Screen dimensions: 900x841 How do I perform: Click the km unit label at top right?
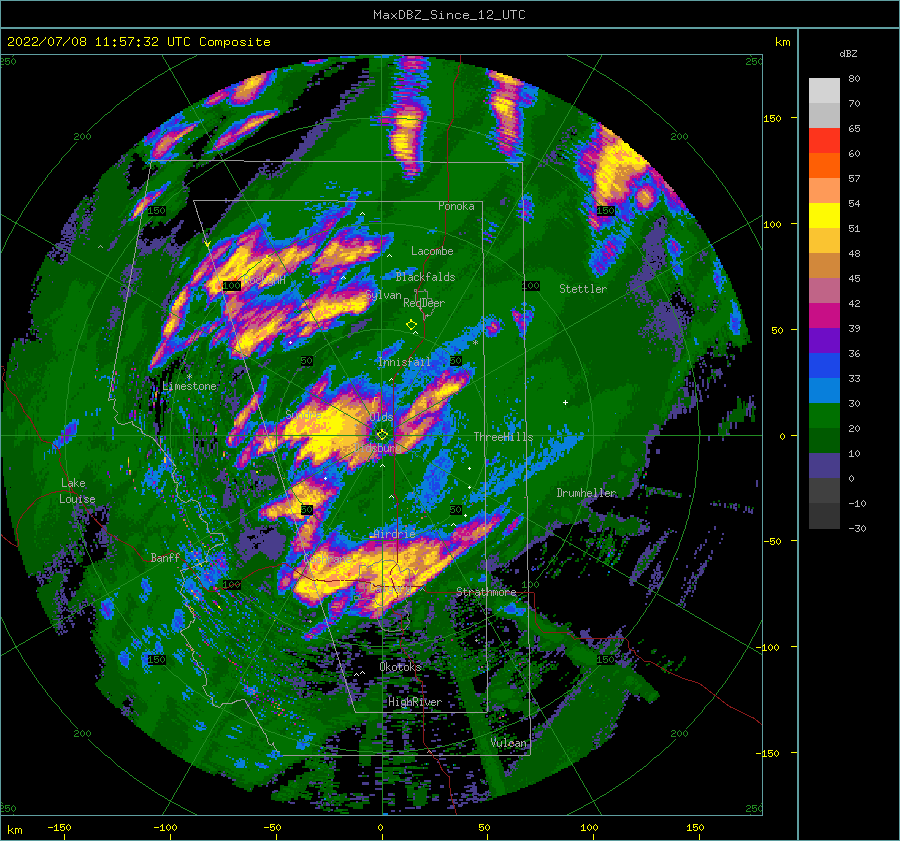782,42
